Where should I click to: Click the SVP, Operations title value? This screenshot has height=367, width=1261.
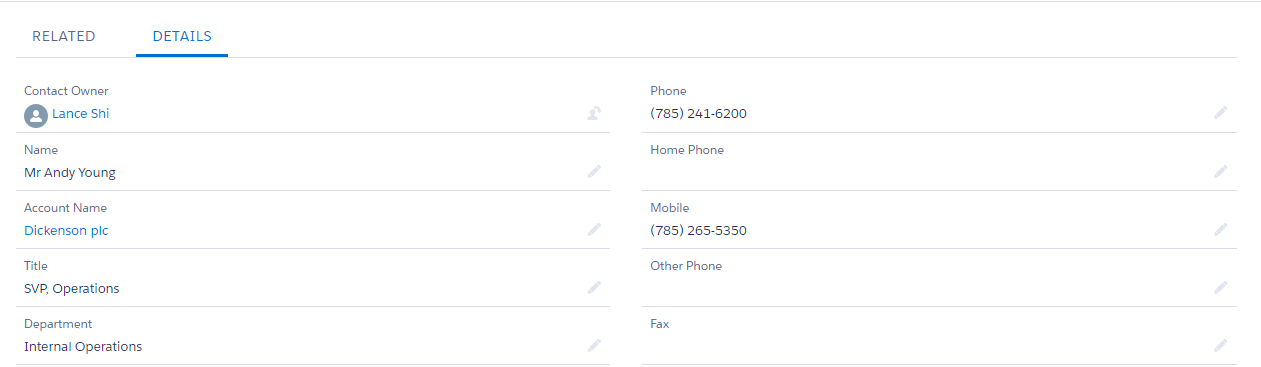point(72,289)
